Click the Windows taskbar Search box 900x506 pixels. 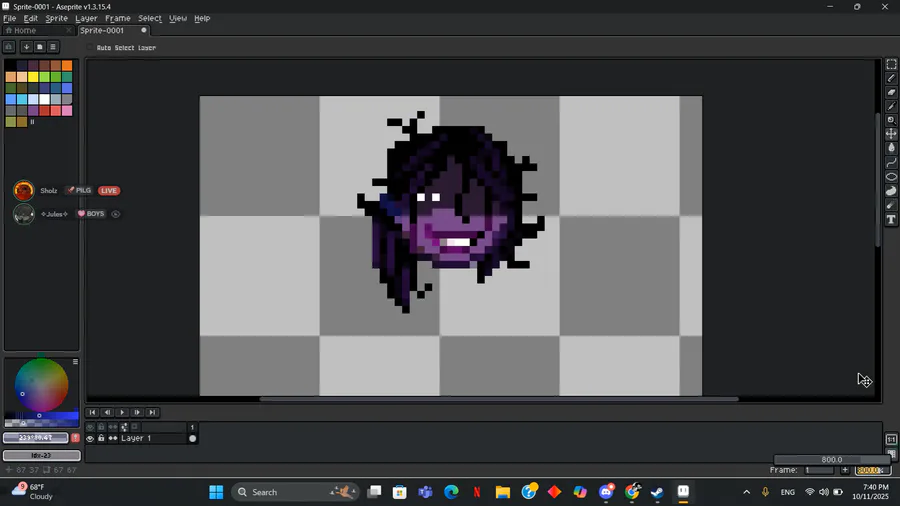295,492
